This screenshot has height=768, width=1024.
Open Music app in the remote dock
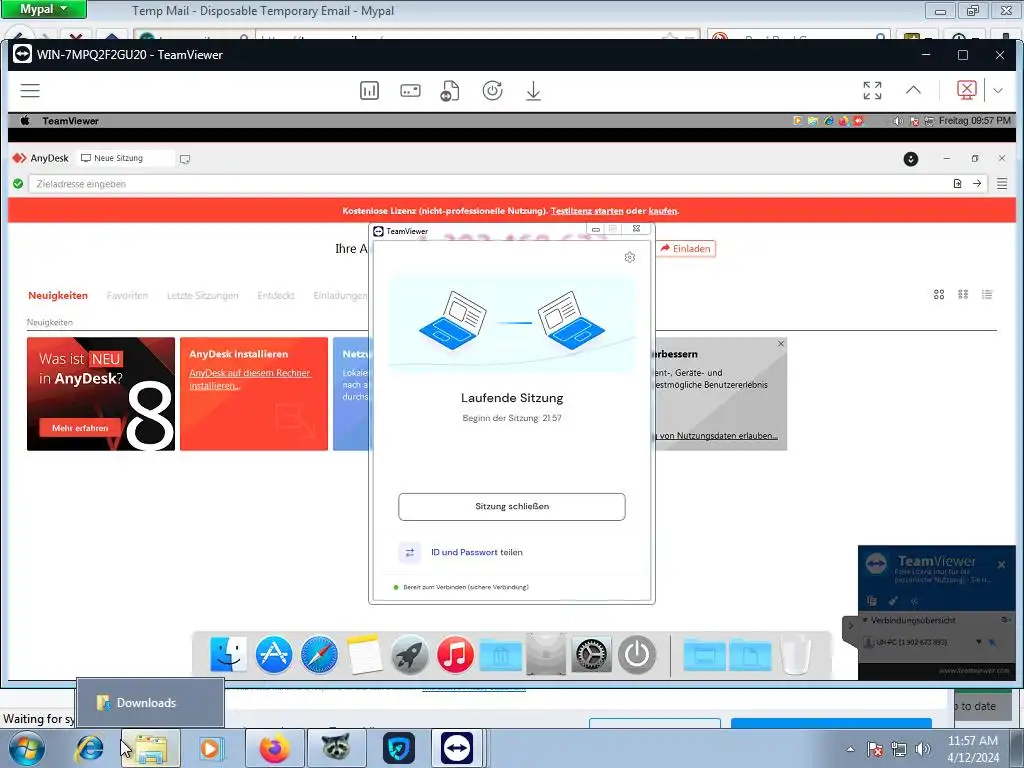(455, 654)
